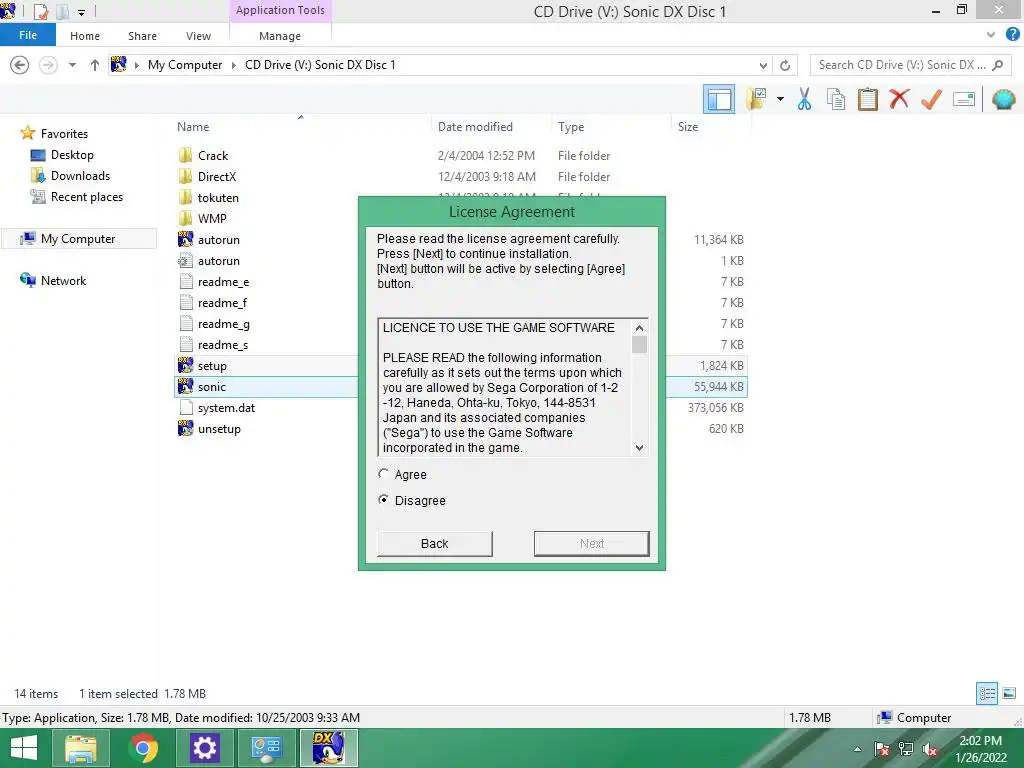Launch Chrome from the taskbar

tap(143, 748)
